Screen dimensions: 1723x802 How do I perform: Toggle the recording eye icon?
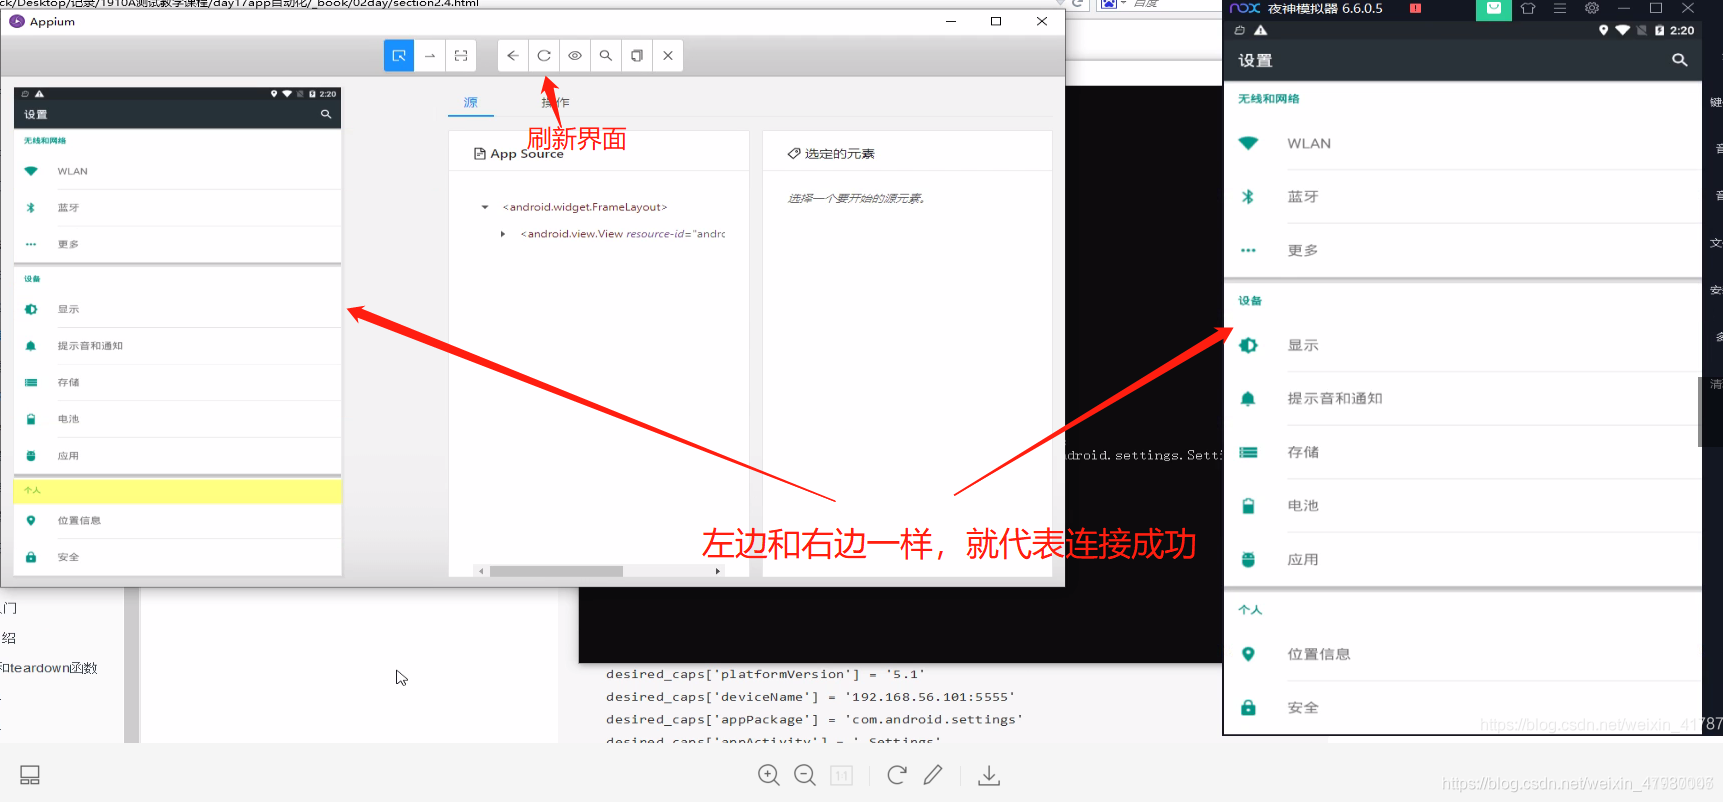click(575, 56)
